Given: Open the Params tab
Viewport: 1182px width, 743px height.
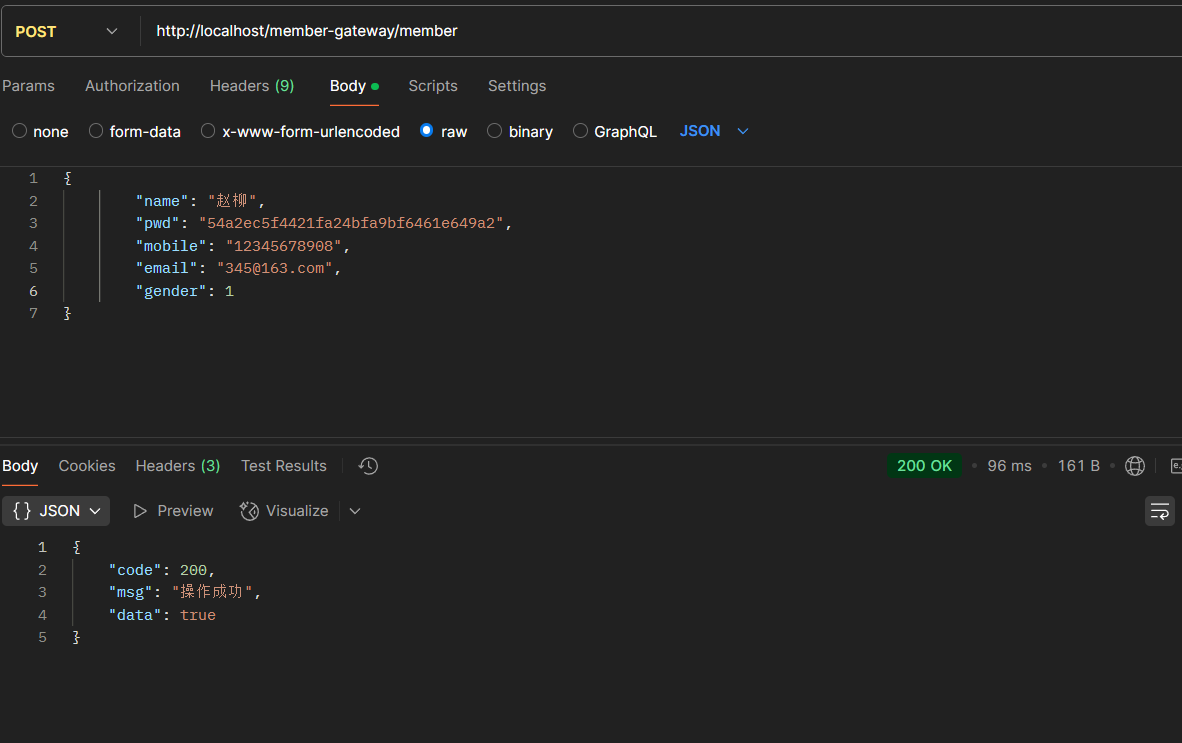Looking at the screenshot, I should pyautogui.click(x=29, y=86).
